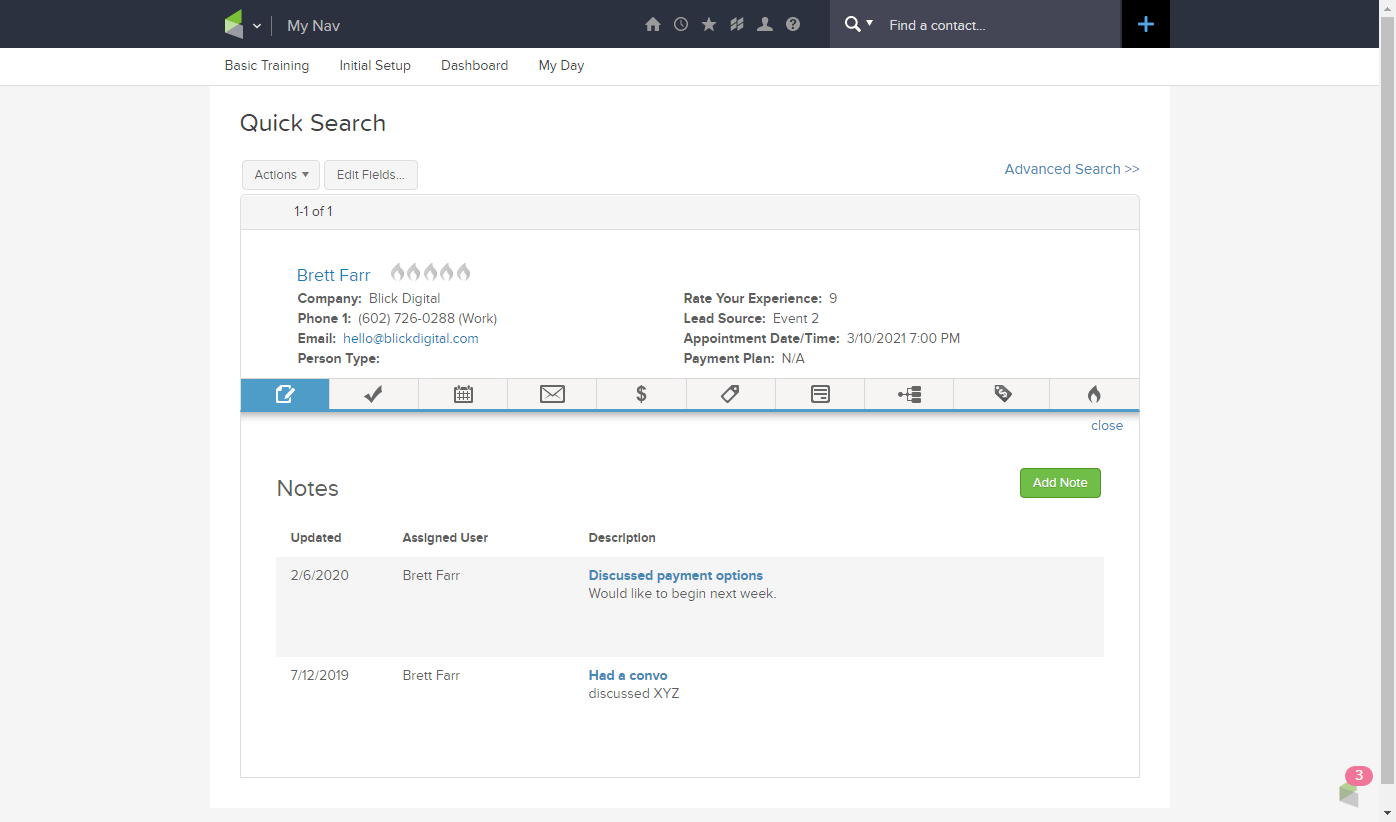Viewport: 1396px width, 822px height.
Task: Open the credit card tab icon
Action: point(820,394)
